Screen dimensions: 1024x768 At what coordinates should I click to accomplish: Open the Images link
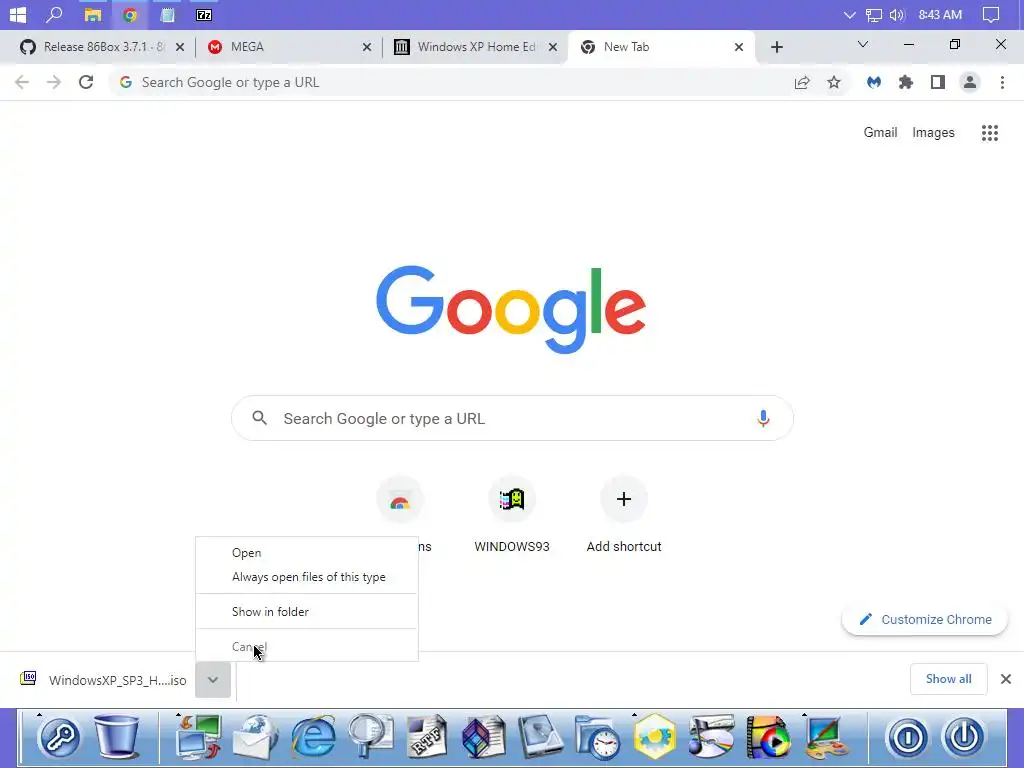click(x=933, y=133)
